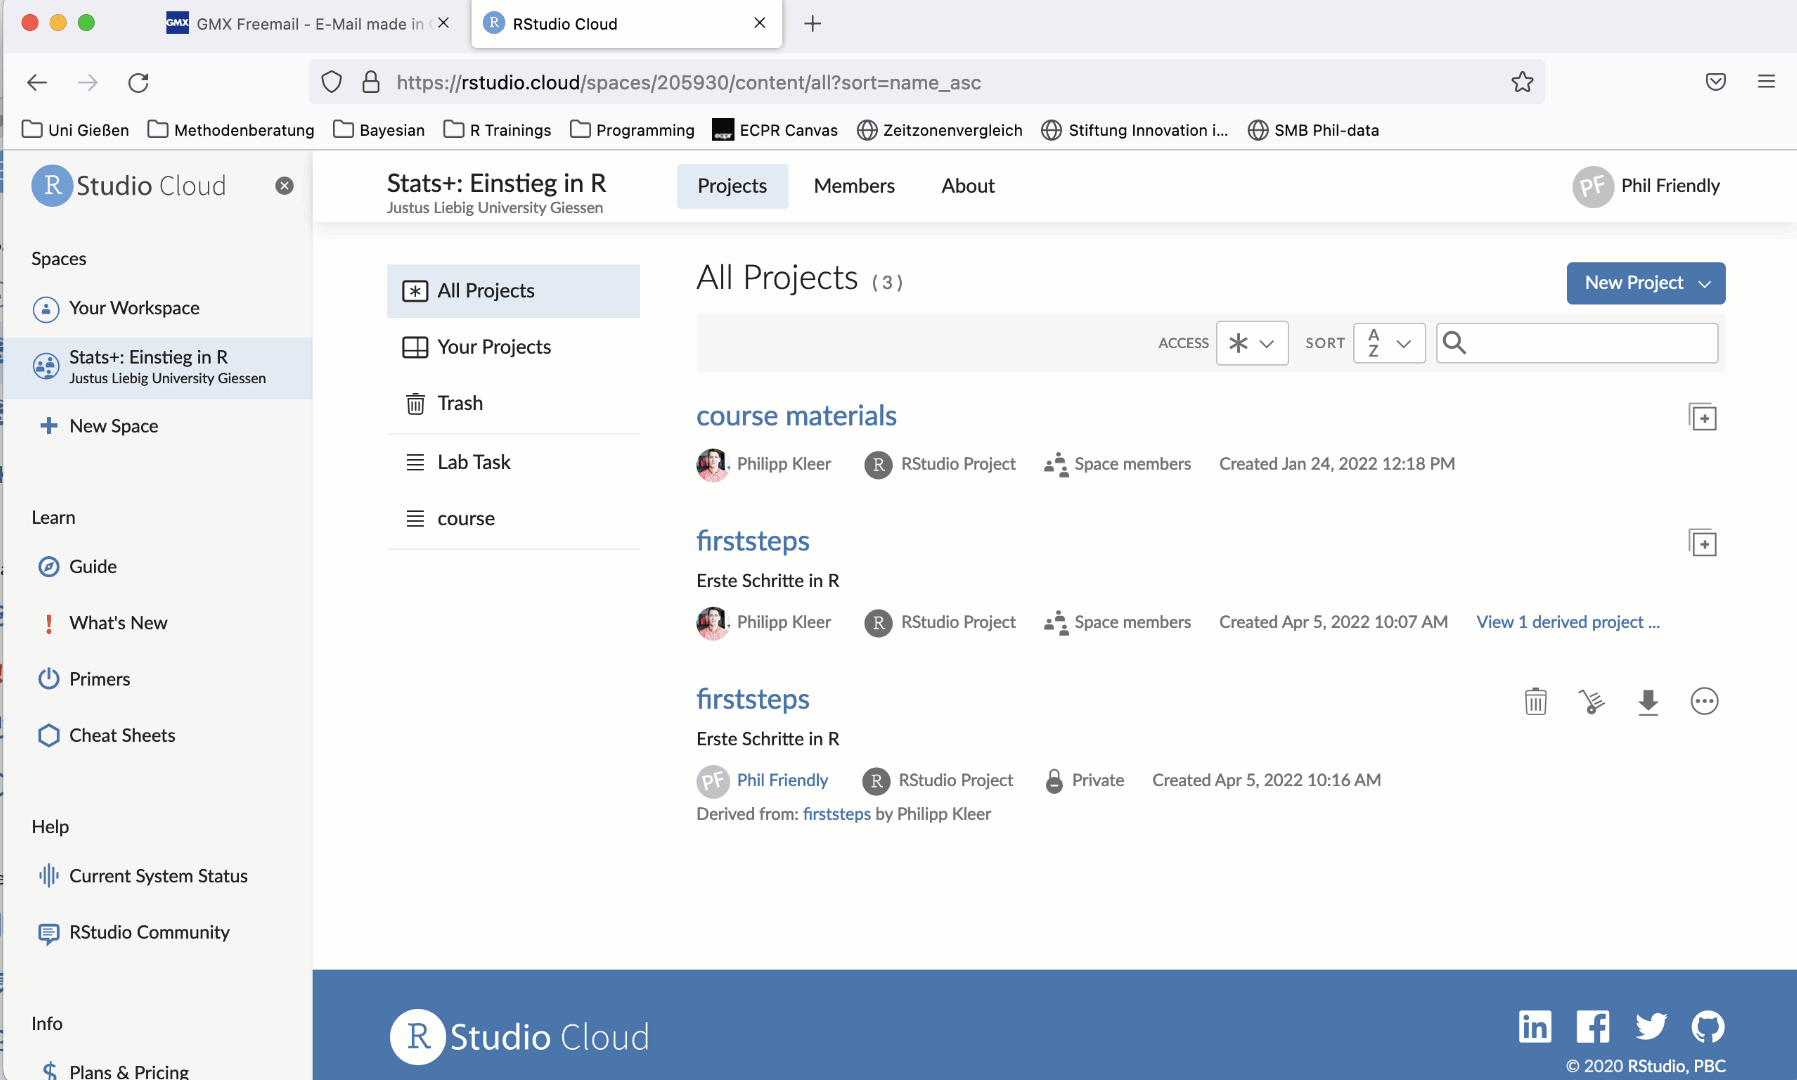
Task: Open the R Trainings bookmarks folder
Action: (x=497, y=130)
